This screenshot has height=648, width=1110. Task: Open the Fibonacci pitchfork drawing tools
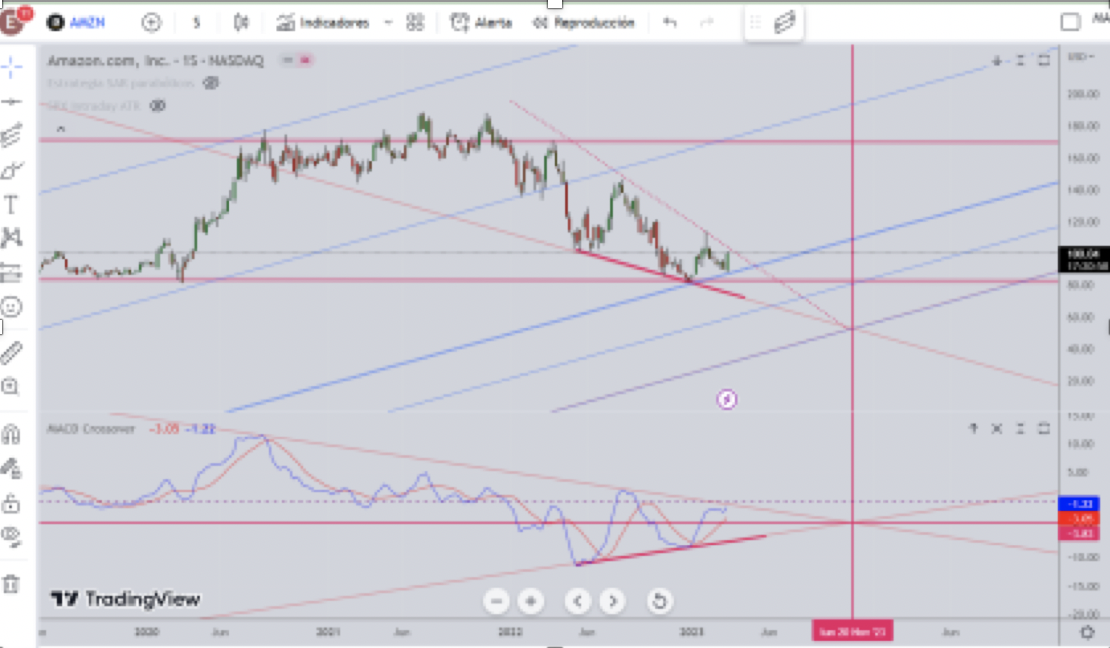11,135
